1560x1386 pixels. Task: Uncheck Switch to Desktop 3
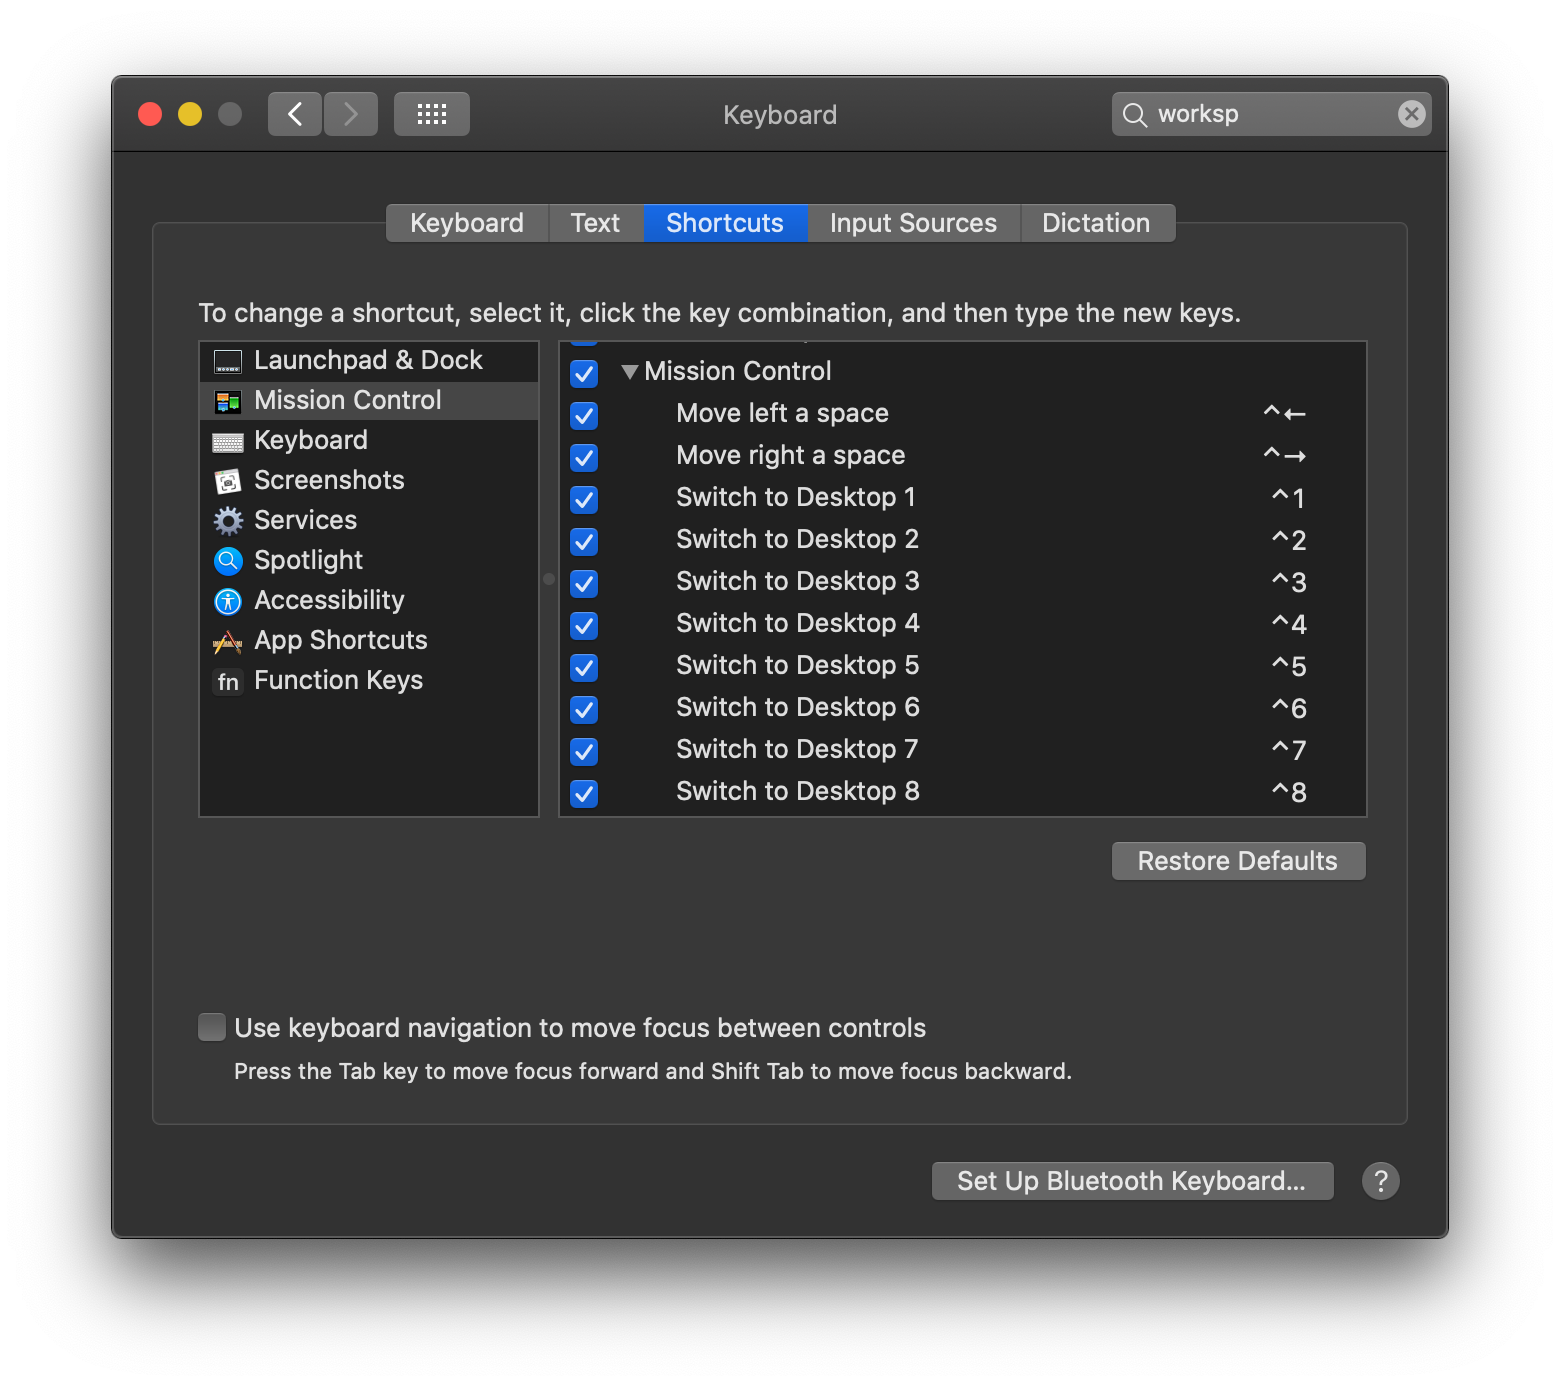584,583
